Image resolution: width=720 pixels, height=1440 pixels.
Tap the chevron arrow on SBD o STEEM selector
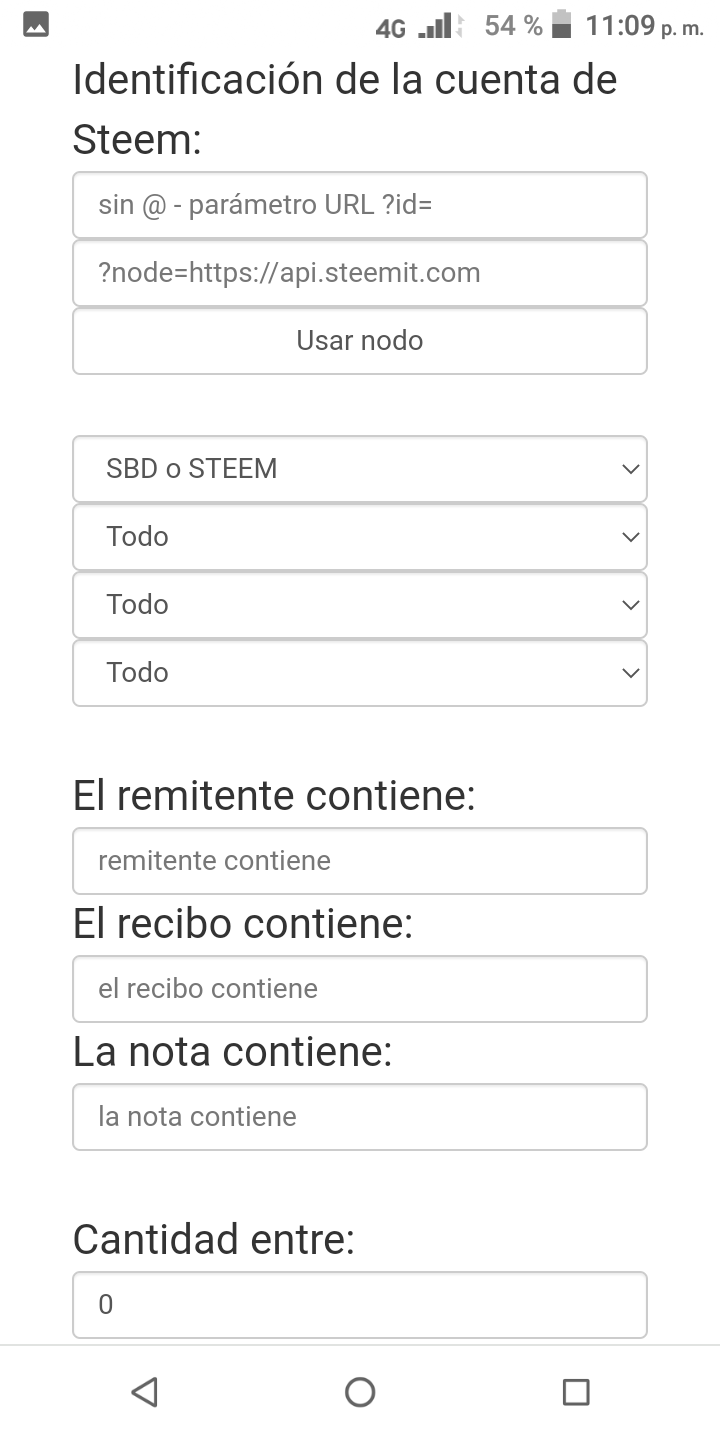coord(630,469)
